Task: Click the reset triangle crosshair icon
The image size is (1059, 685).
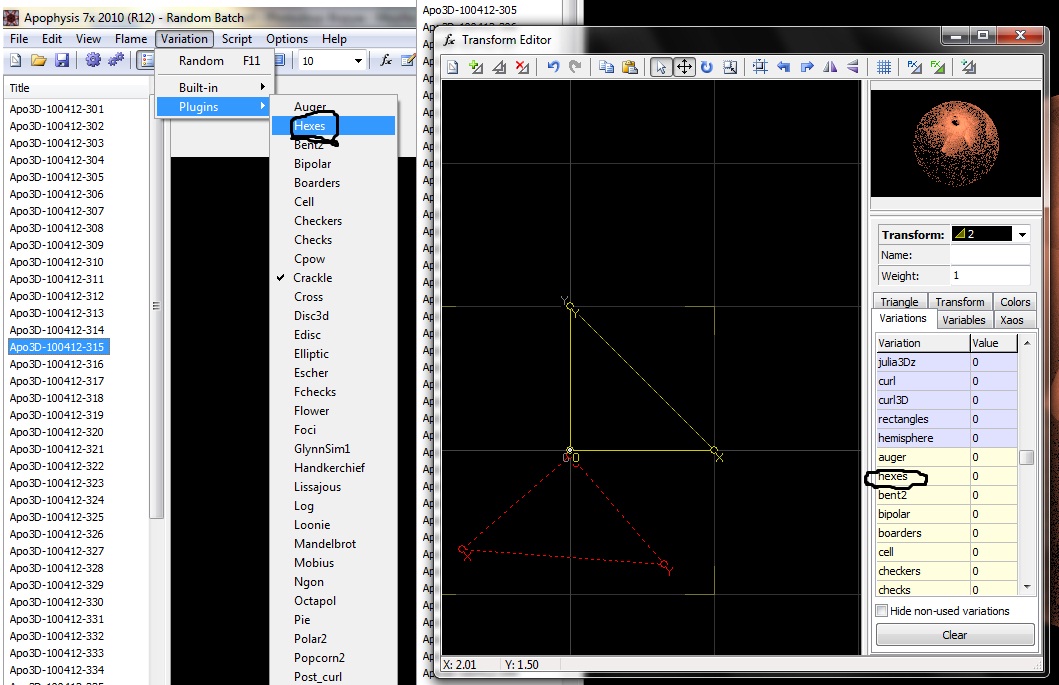Action: pos(760,67)
